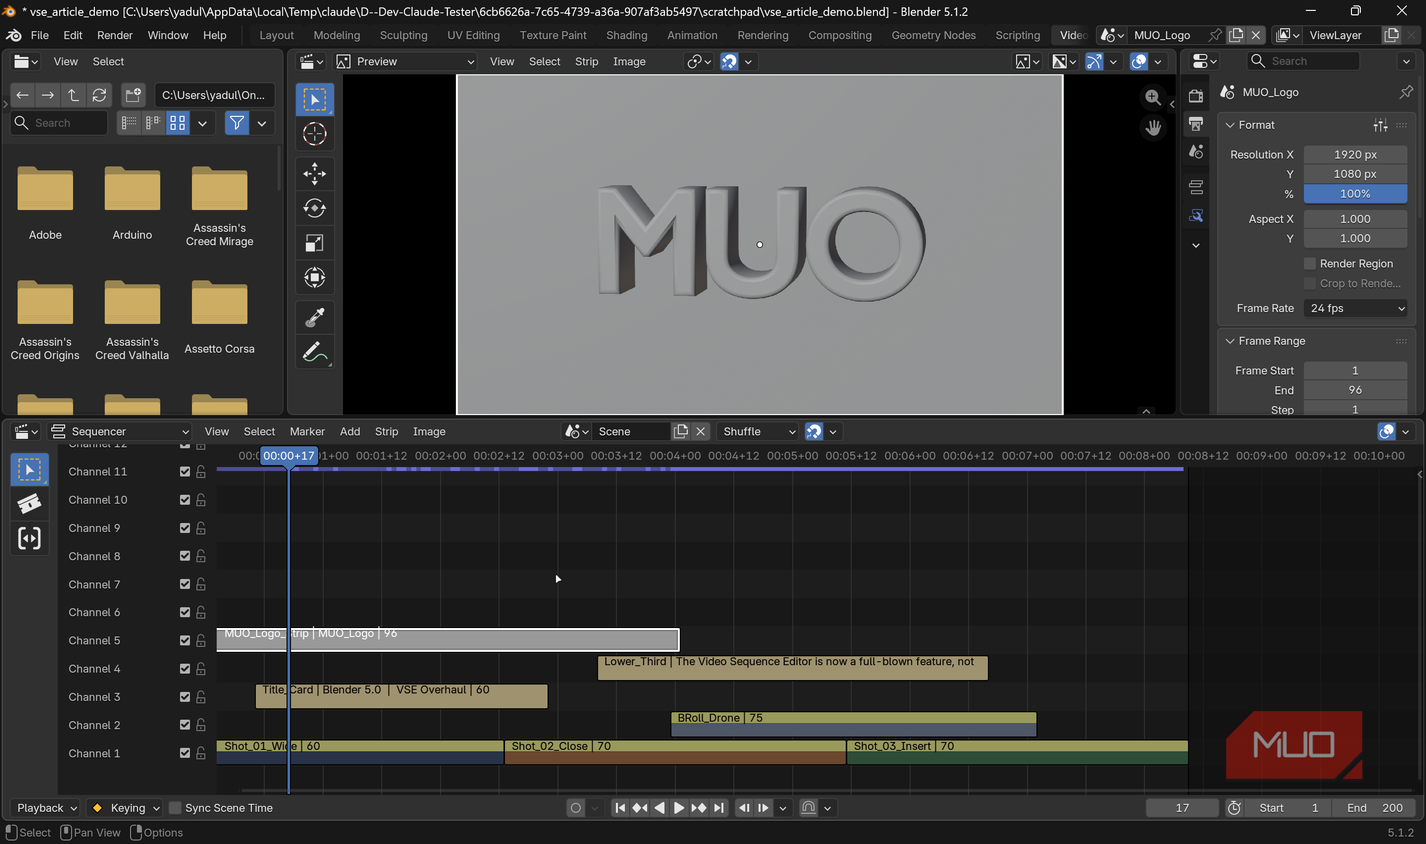Activate the Transform tool in preview
The height and width of the screenshot is (844, 1426).
tap(314, 278)
